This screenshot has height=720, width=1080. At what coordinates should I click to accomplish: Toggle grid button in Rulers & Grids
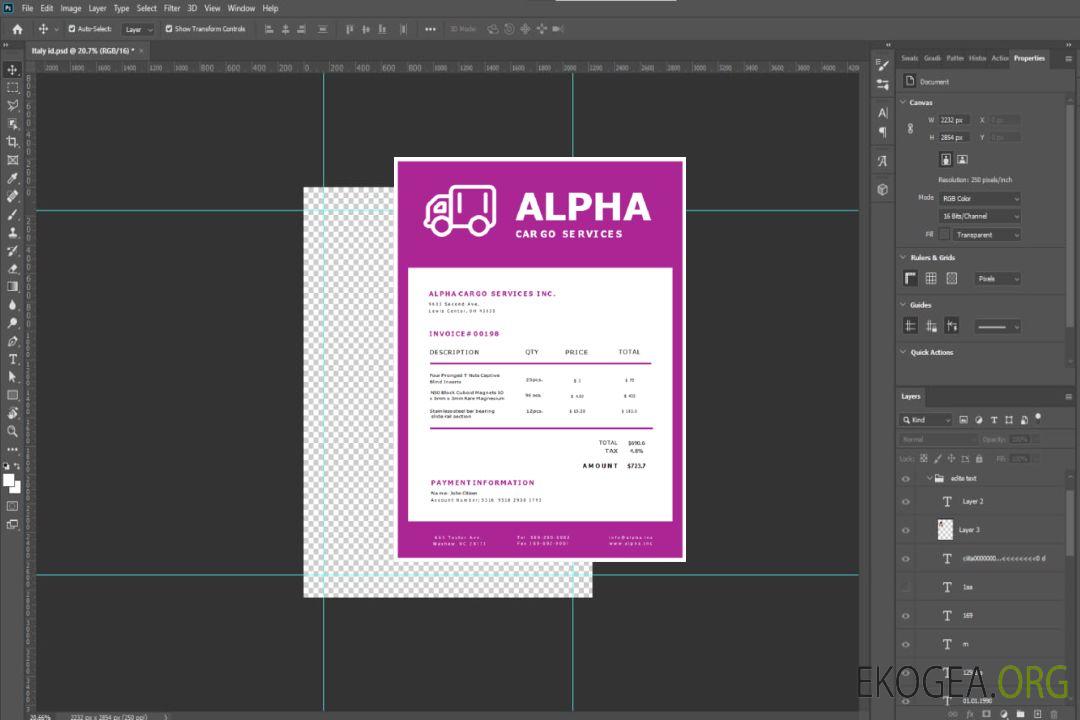[931, 278]
